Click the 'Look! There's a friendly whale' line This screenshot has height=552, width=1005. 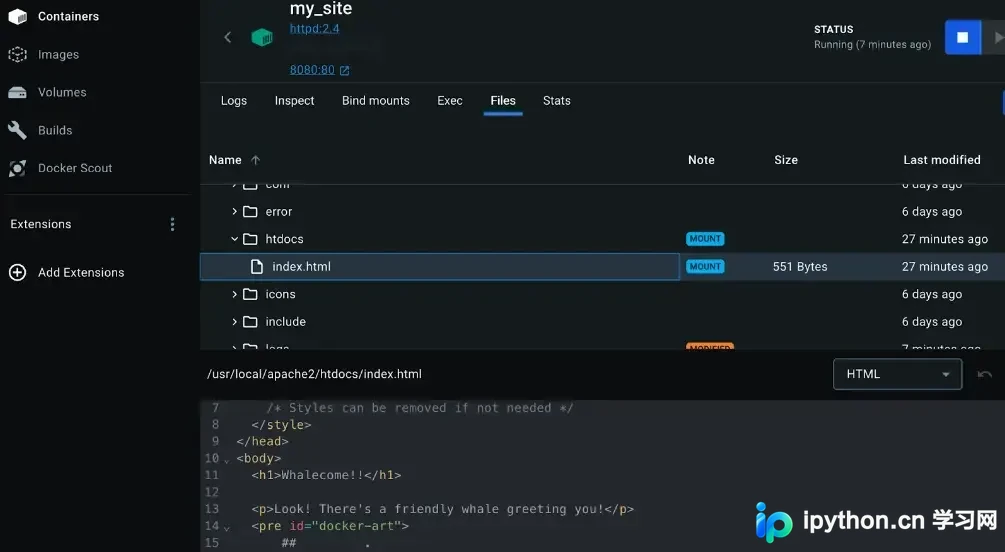pos(442,509)
